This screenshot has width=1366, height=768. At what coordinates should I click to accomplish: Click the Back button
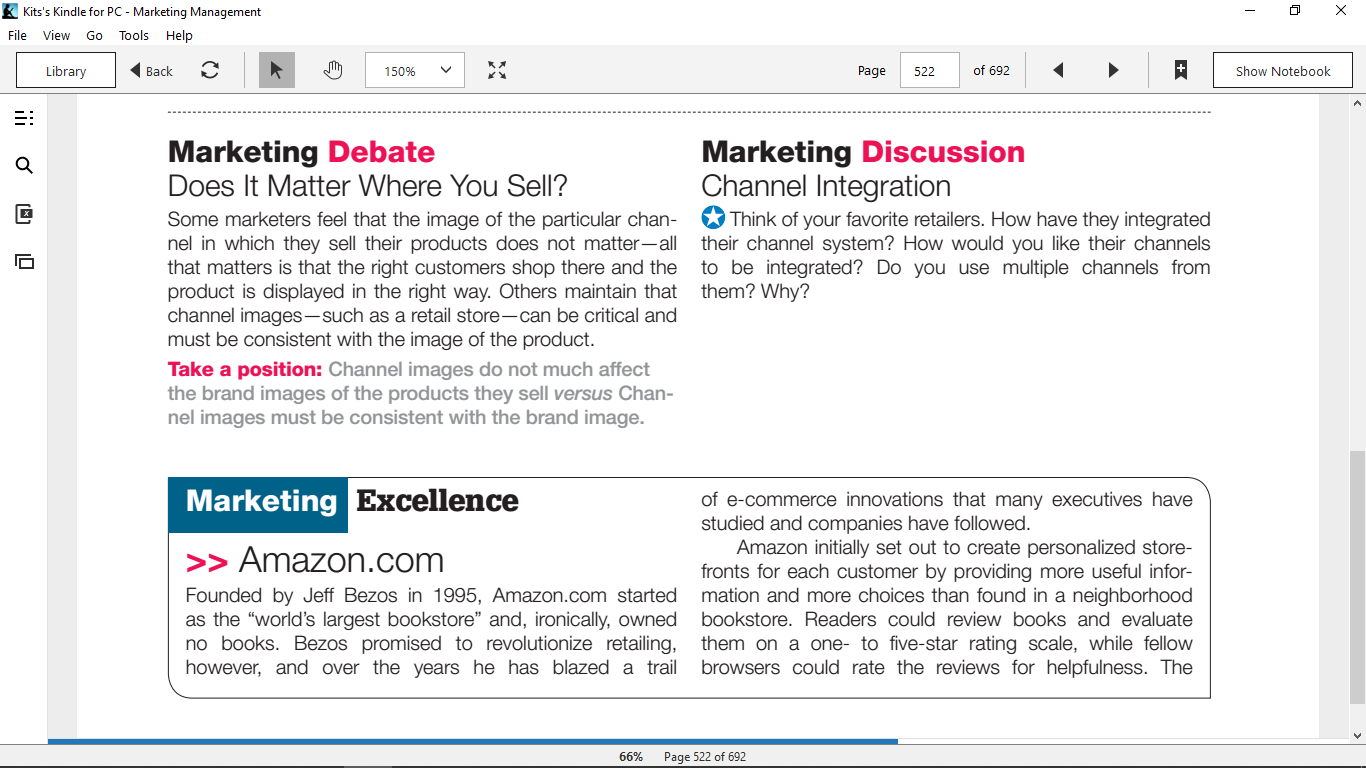(x=151, y=70)
